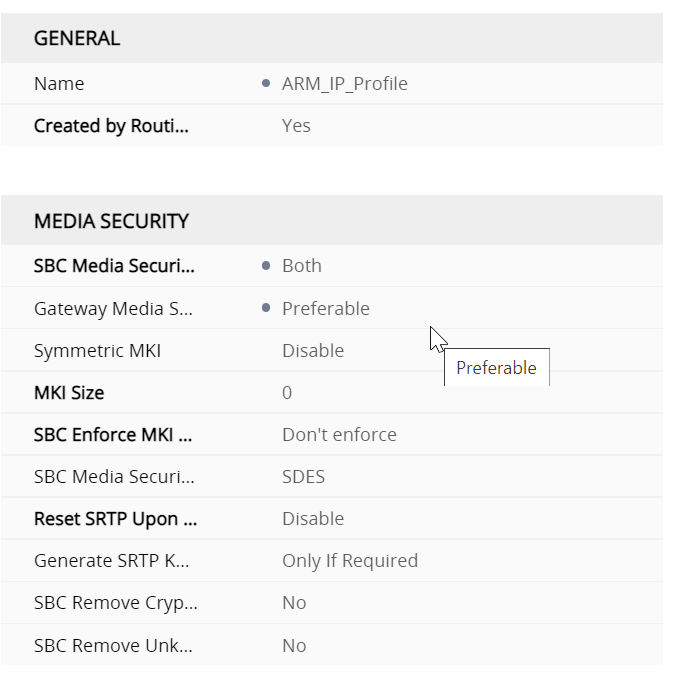Click the SBC Remove Crypto No value
The image size is (673, 673).
click(x=293, y=603)
